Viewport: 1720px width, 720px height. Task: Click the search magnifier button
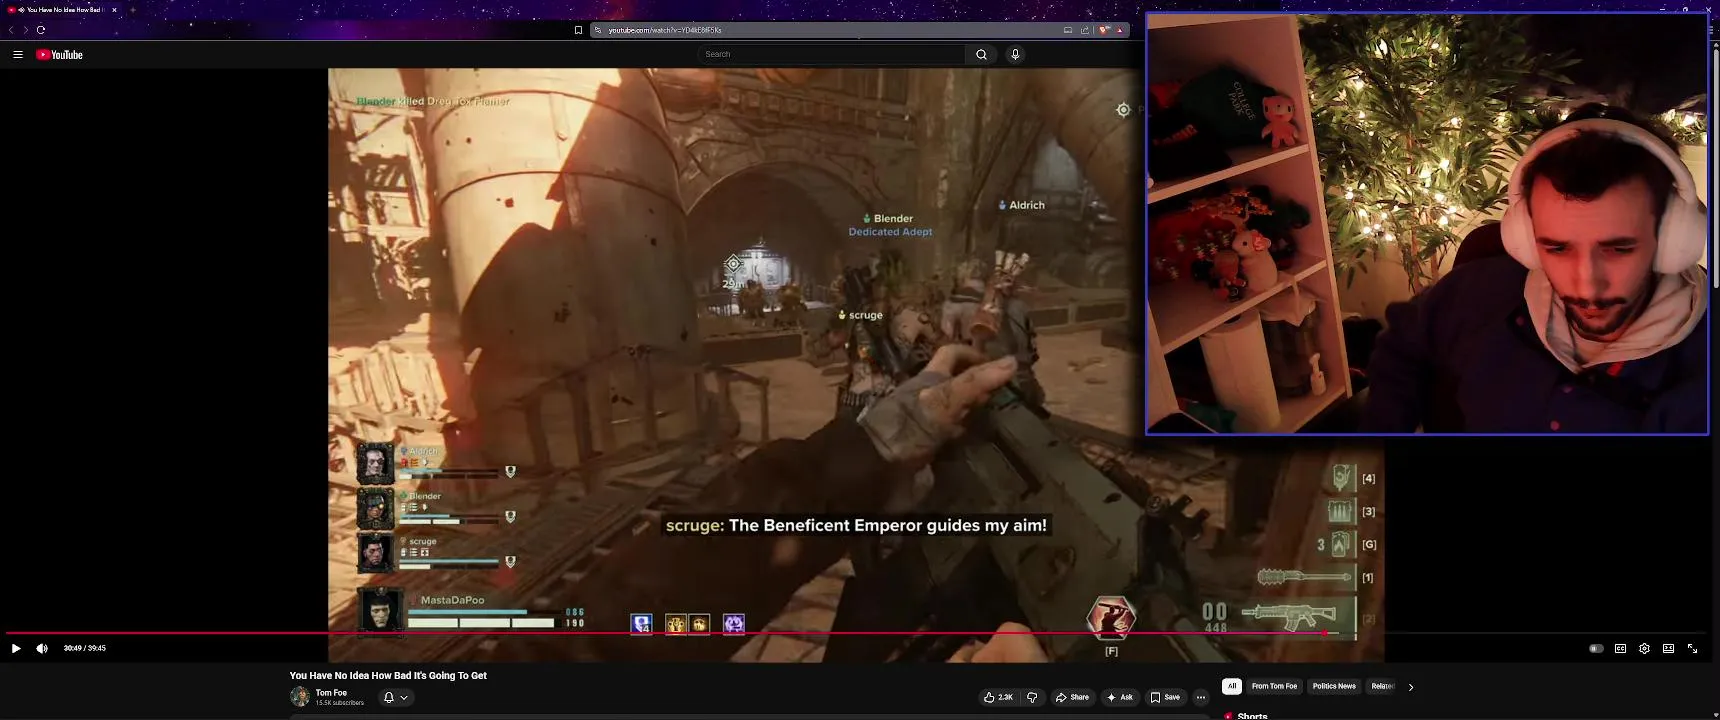tap(981, 54)
